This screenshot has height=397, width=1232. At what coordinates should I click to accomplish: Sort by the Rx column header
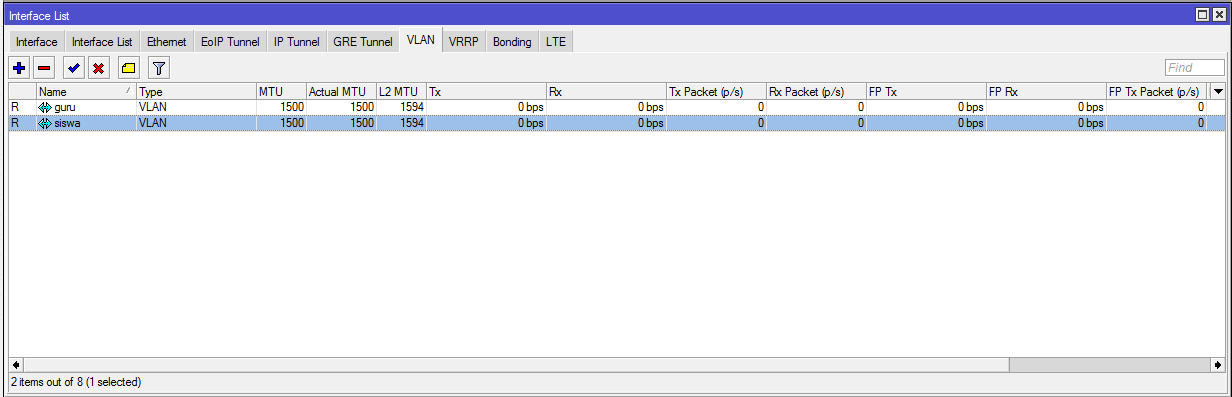point(606,92)
